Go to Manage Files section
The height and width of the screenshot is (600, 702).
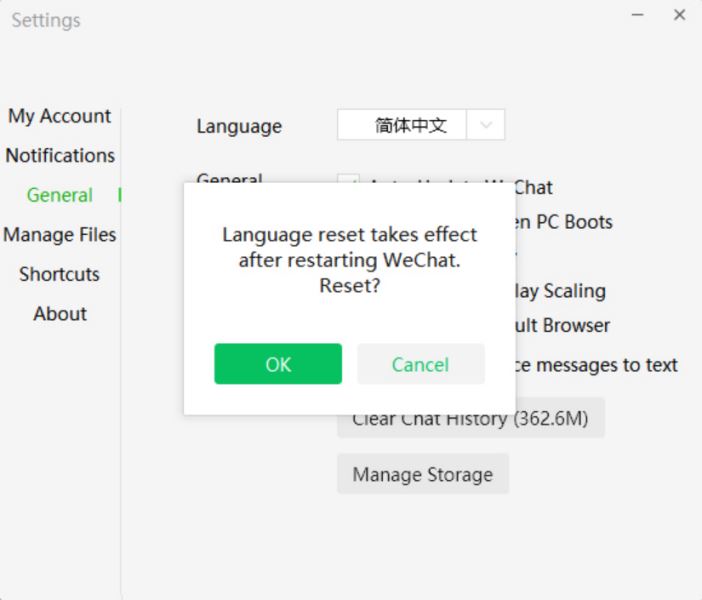60,235
